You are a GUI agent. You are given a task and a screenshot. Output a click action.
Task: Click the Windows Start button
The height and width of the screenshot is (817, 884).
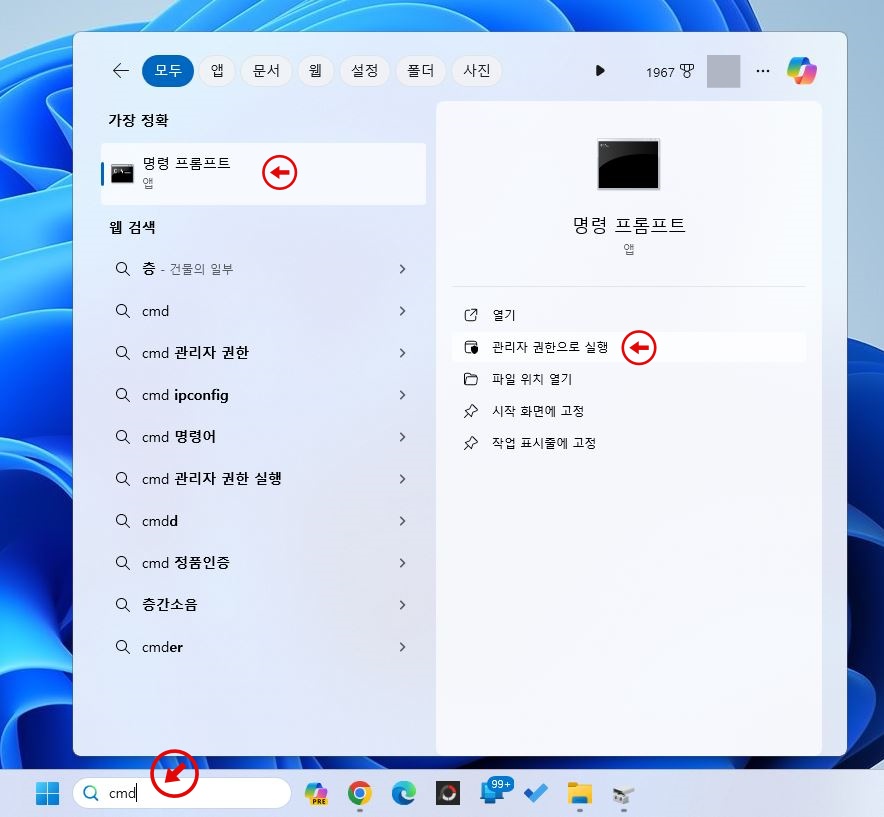pos(47,793)
